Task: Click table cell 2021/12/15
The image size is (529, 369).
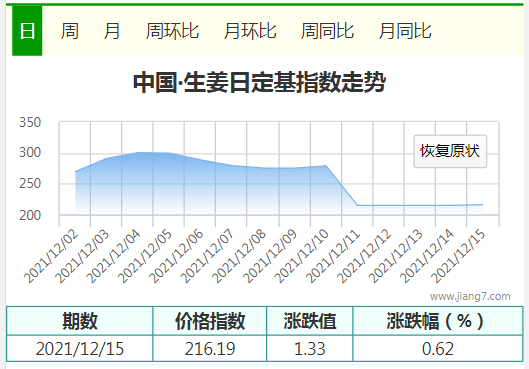Action: [x=80, y=348]
